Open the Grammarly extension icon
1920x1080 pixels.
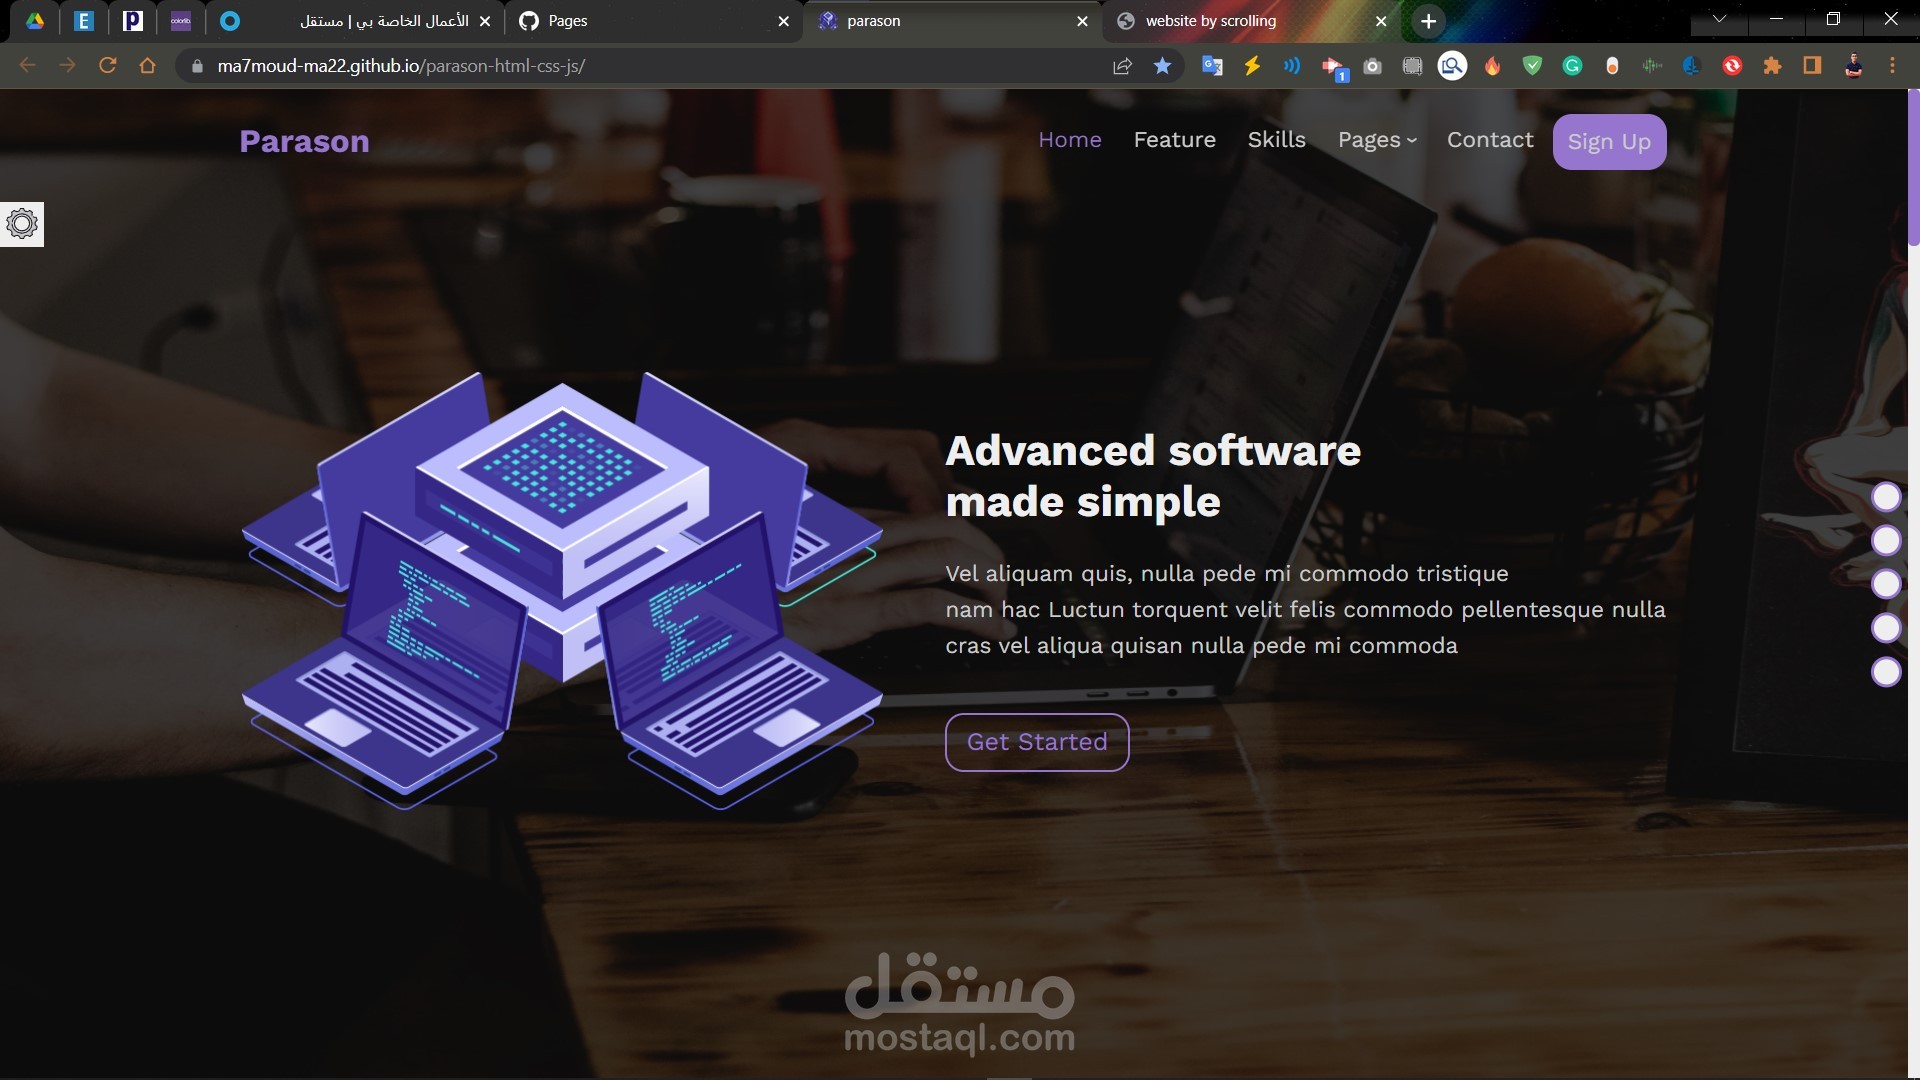1572,66
